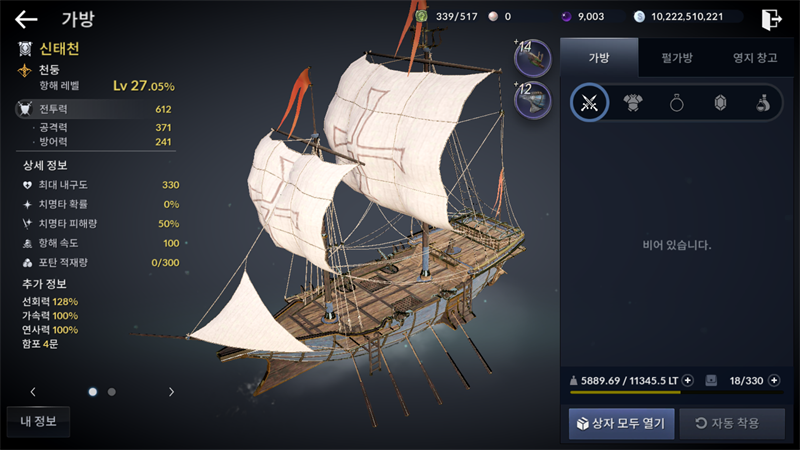This screenshot has width=800, height=450.
Task: Select the armor filter icon
Action: (633, 103)
